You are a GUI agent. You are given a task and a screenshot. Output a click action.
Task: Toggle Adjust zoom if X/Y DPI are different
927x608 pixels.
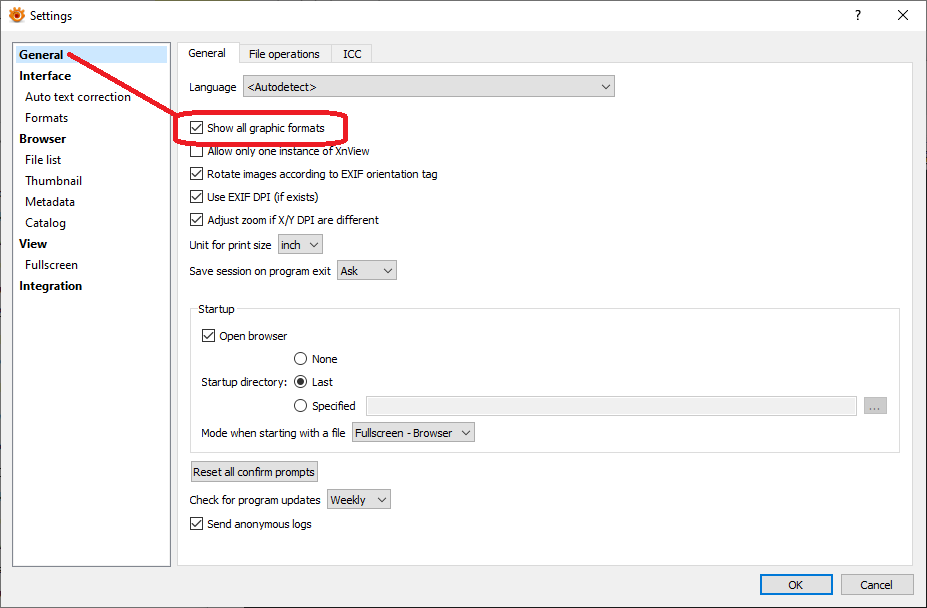point(196,220)
